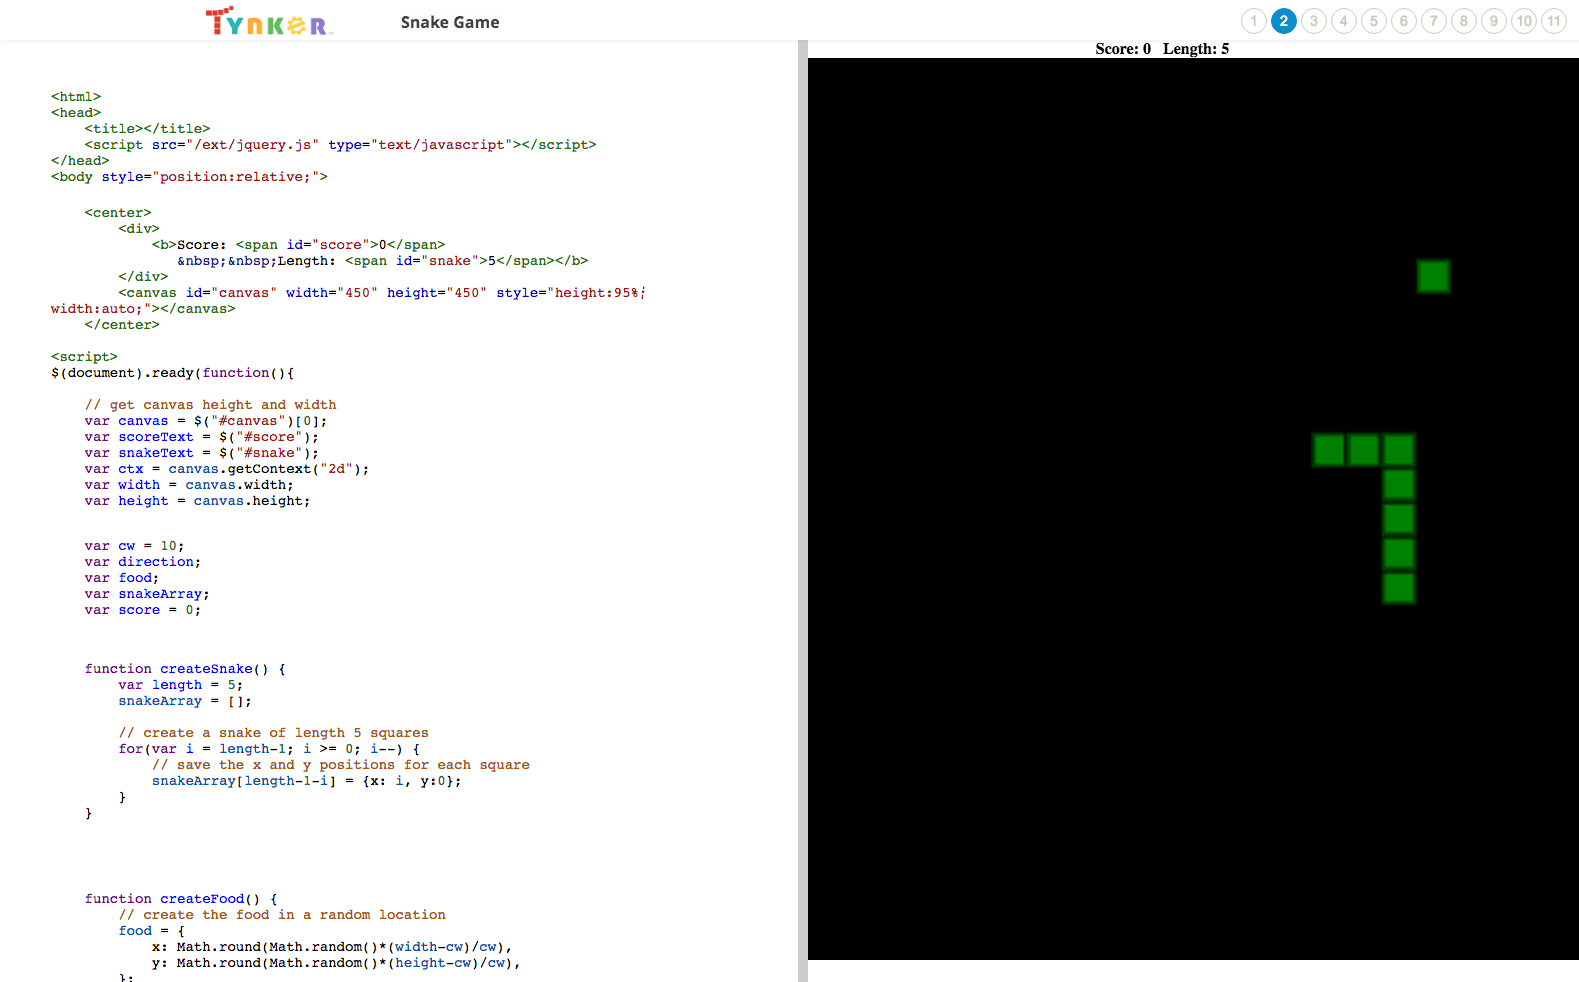
Task: Switch to step 5 circle
Action: coord(1373,21)
